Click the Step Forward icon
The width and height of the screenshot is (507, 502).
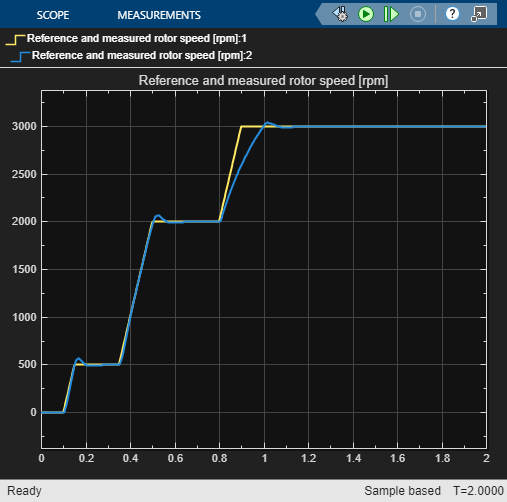391,14
